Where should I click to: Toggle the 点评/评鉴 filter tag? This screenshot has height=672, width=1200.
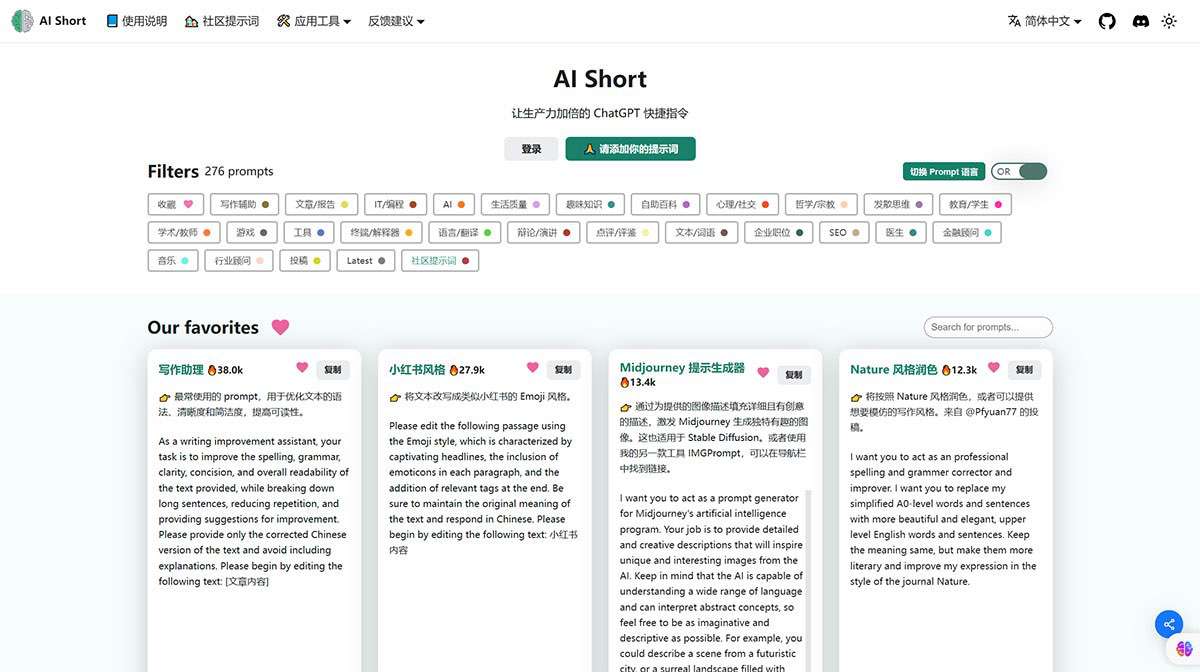tap(623, 232)
